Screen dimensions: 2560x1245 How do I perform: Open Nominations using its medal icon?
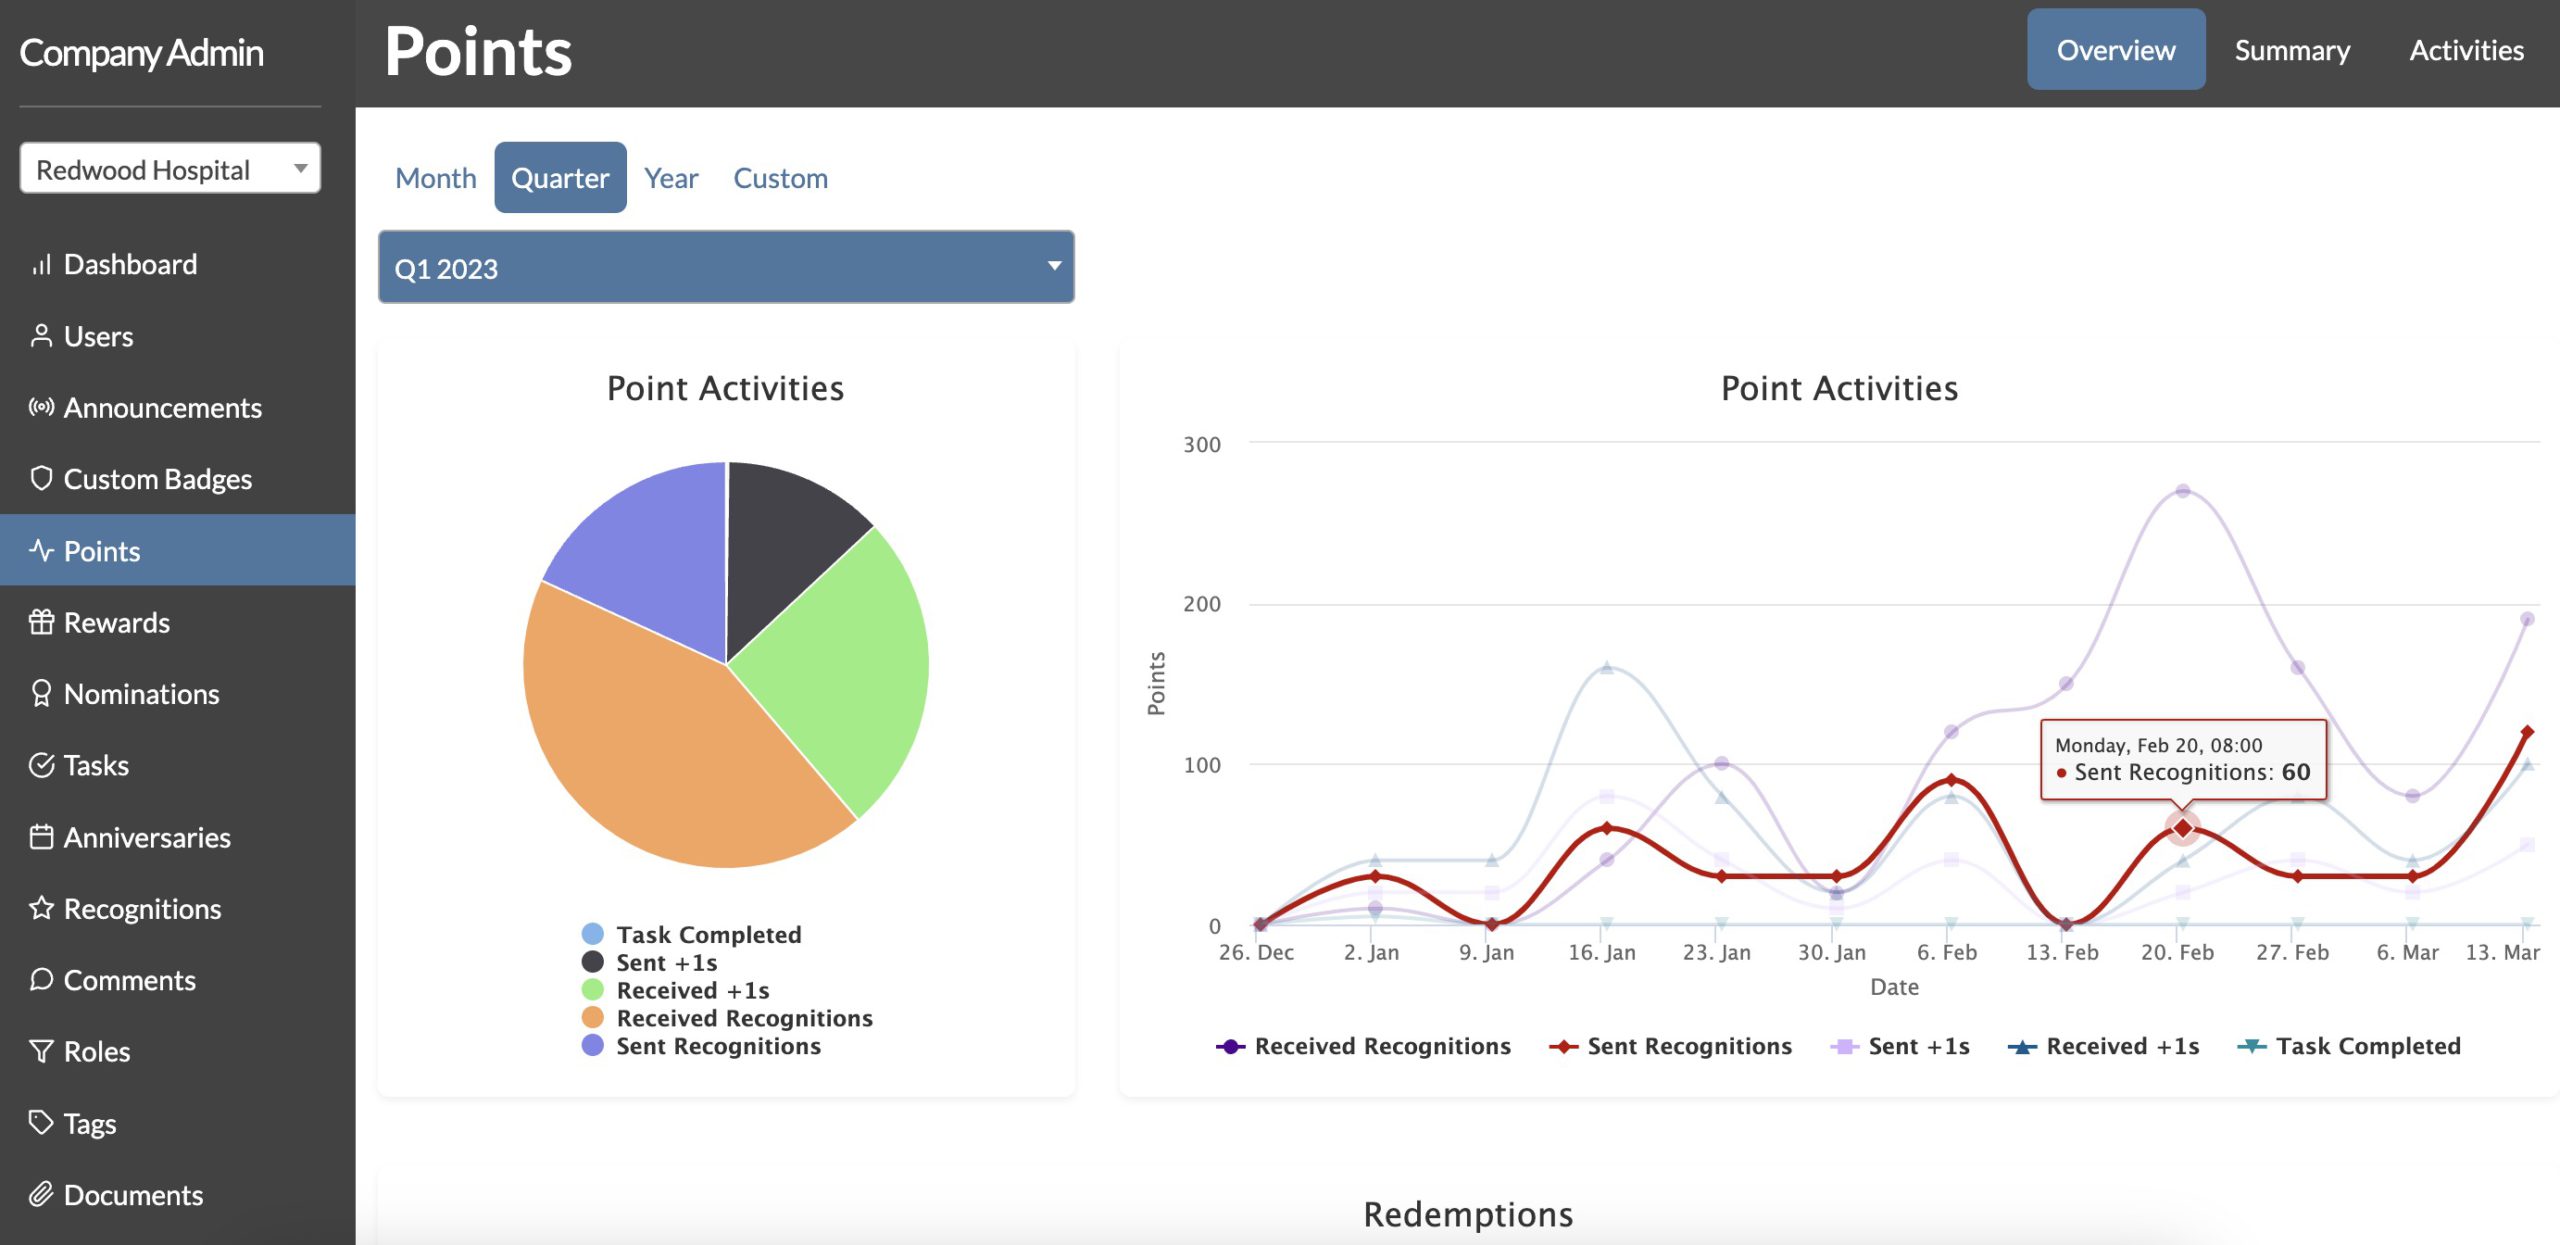tap(40, 694)
